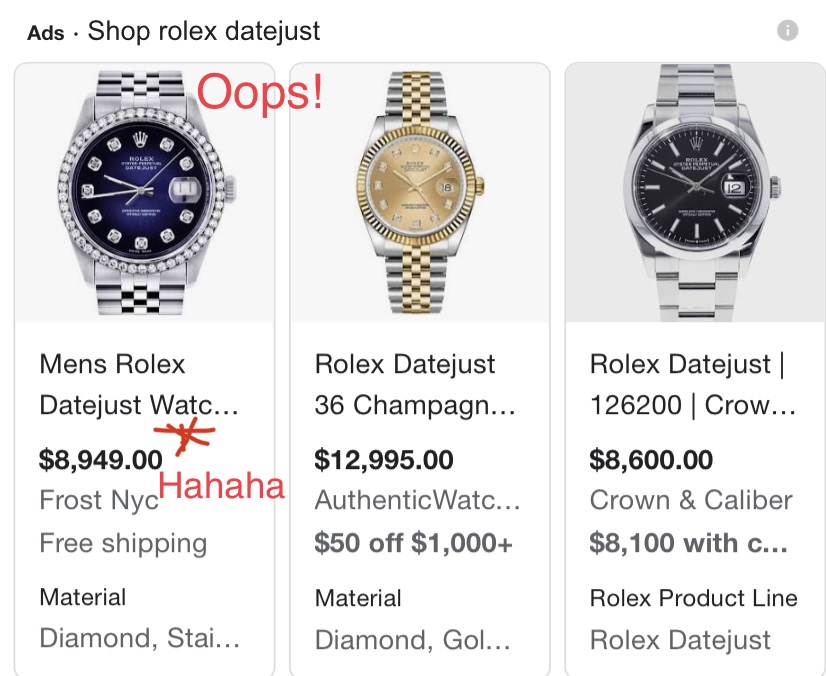Open the black dial steel Rolex image

tap(696, 192)
